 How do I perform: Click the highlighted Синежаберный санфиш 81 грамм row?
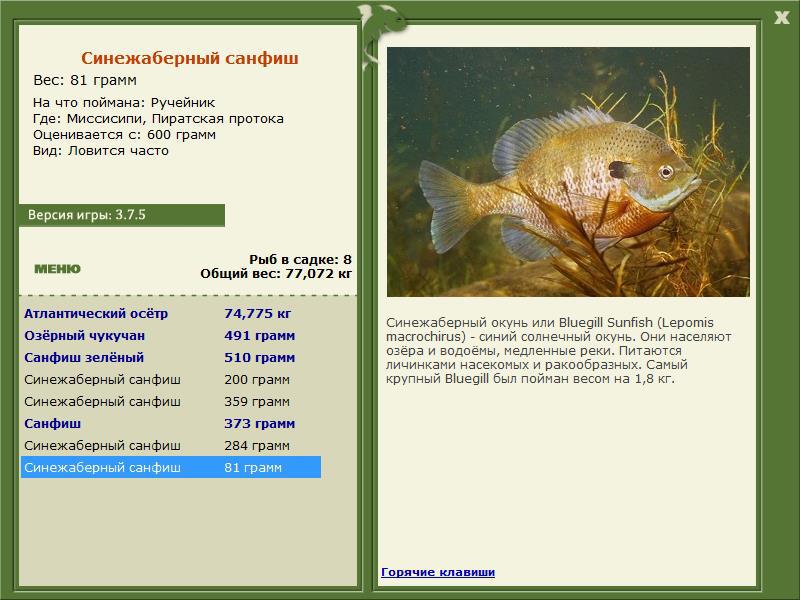point(171,467)
